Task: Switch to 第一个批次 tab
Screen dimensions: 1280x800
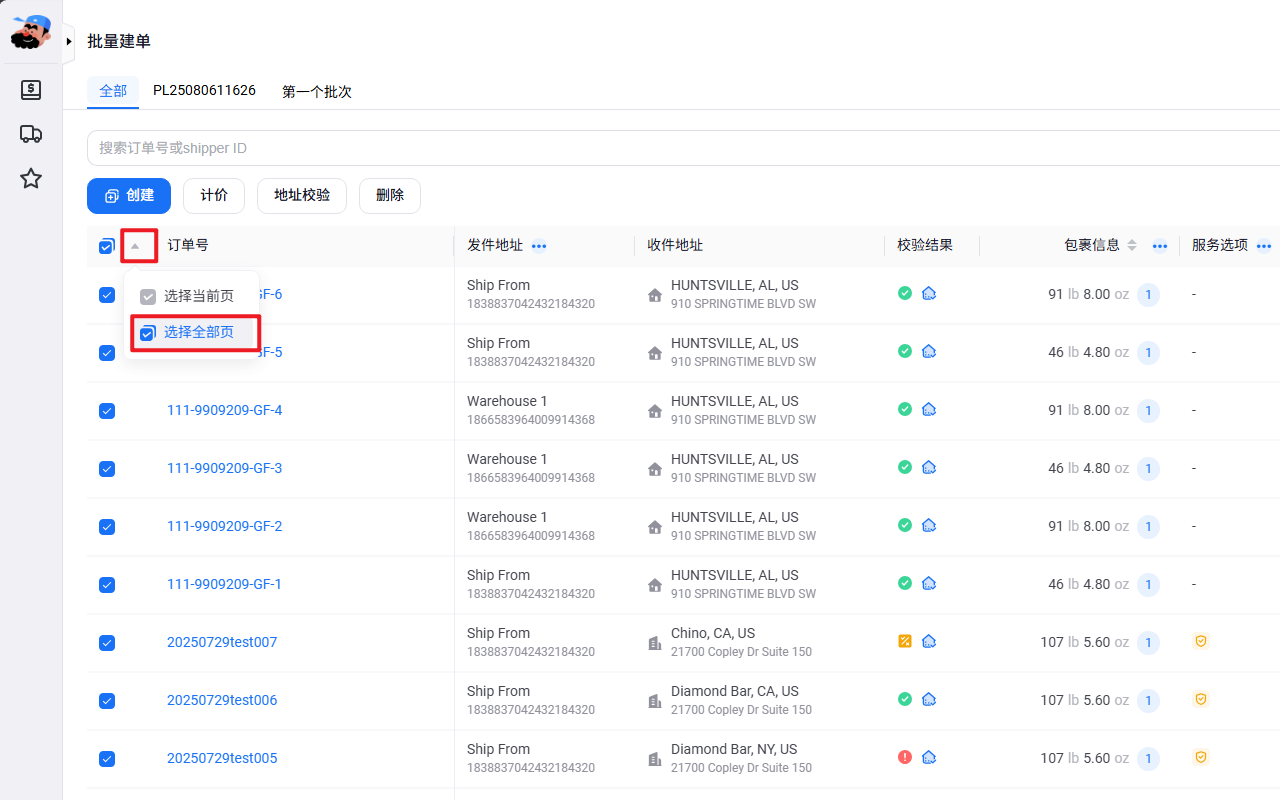Action: pyautogui.click(x=317, y=91)
